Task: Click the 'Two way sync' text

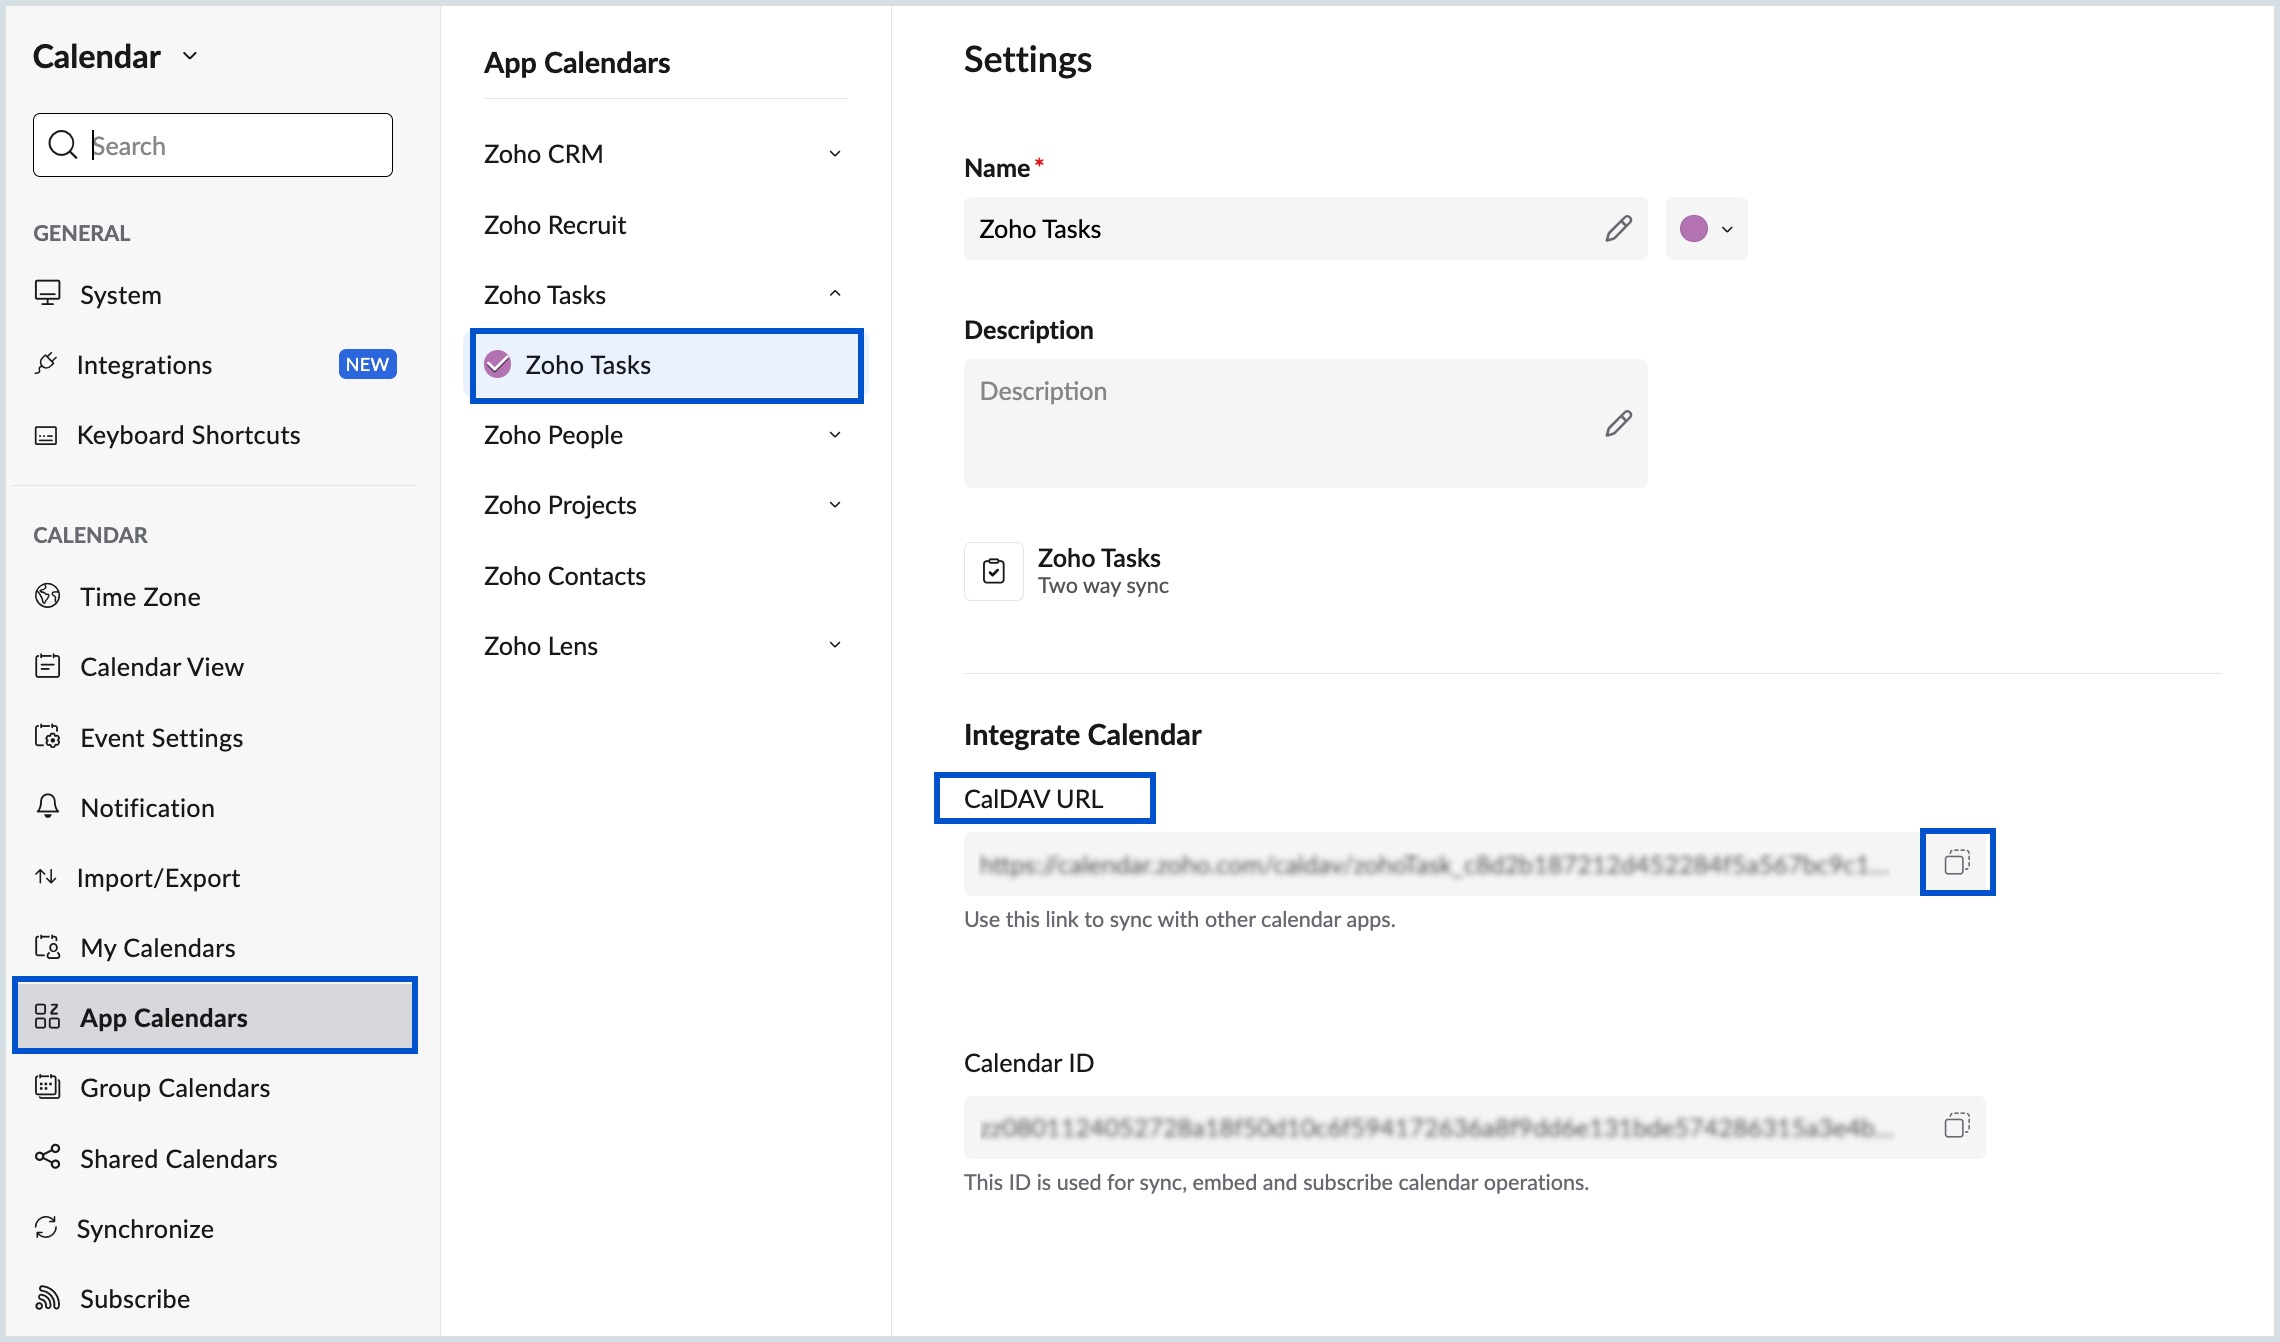Action: tap(1103, 586)
